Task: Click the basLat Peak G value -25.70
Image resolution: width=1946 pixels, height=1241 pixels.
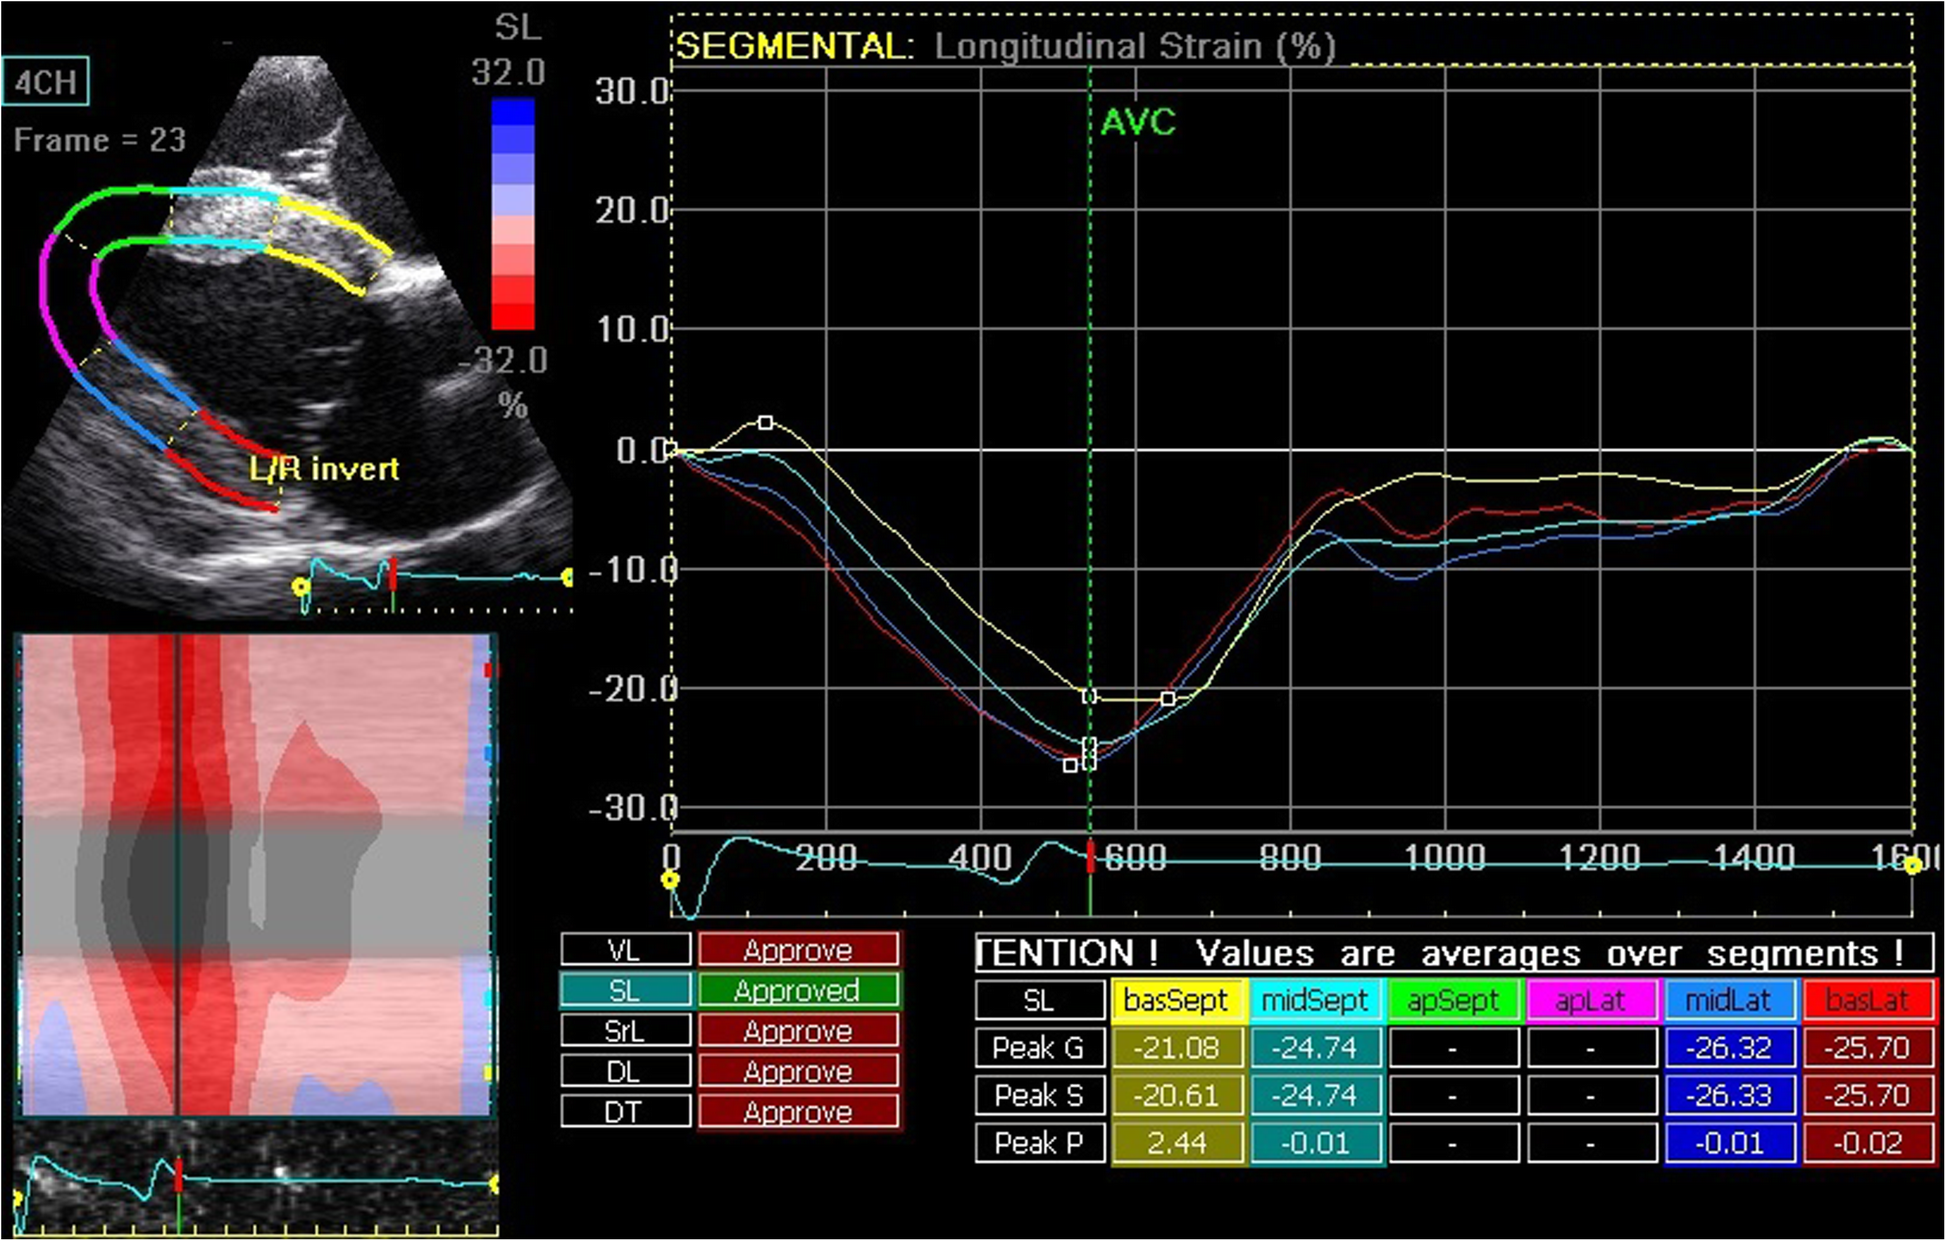Action: click(1867, 1048)
